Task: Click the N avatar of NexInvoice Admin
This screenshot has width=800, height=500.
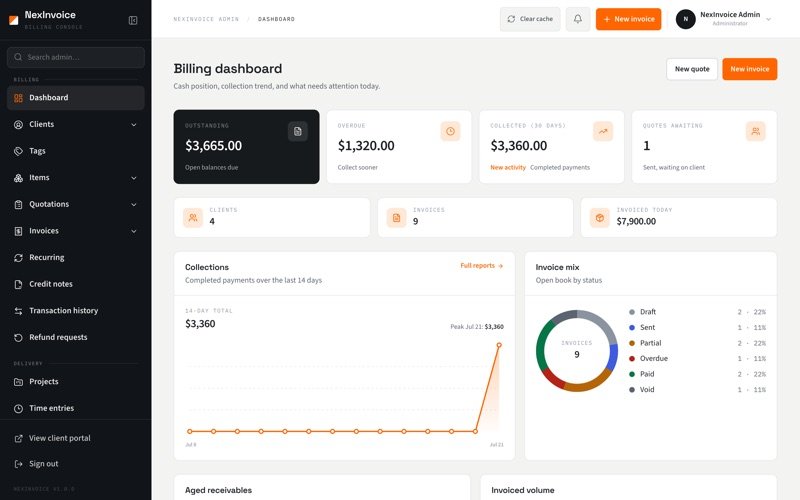Action: (x=686, y=19)
